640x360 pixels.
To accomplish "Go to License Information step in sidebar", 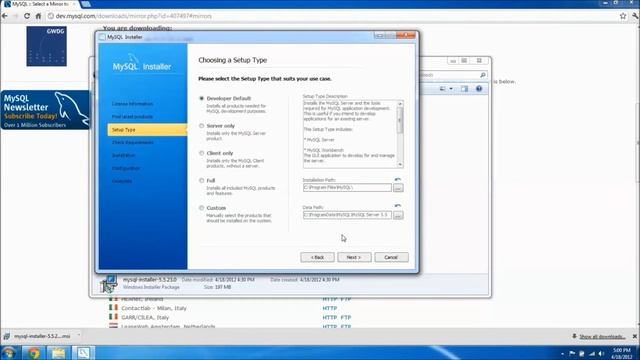I will pos(133,104).
